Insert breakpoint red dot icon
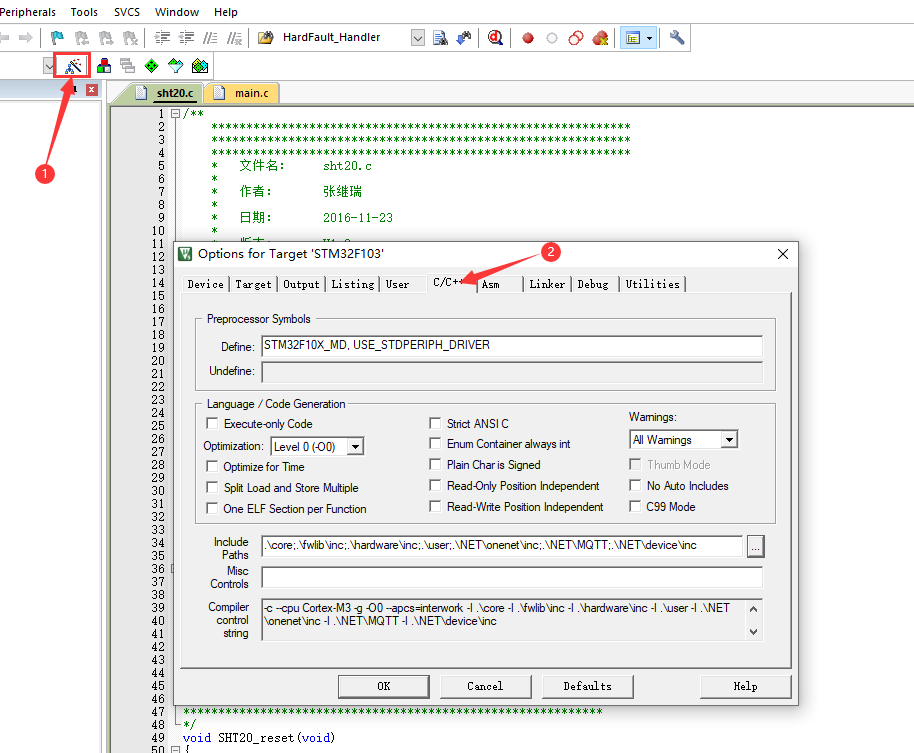Viewport: 914px width, 753px height. coord(528,38)
